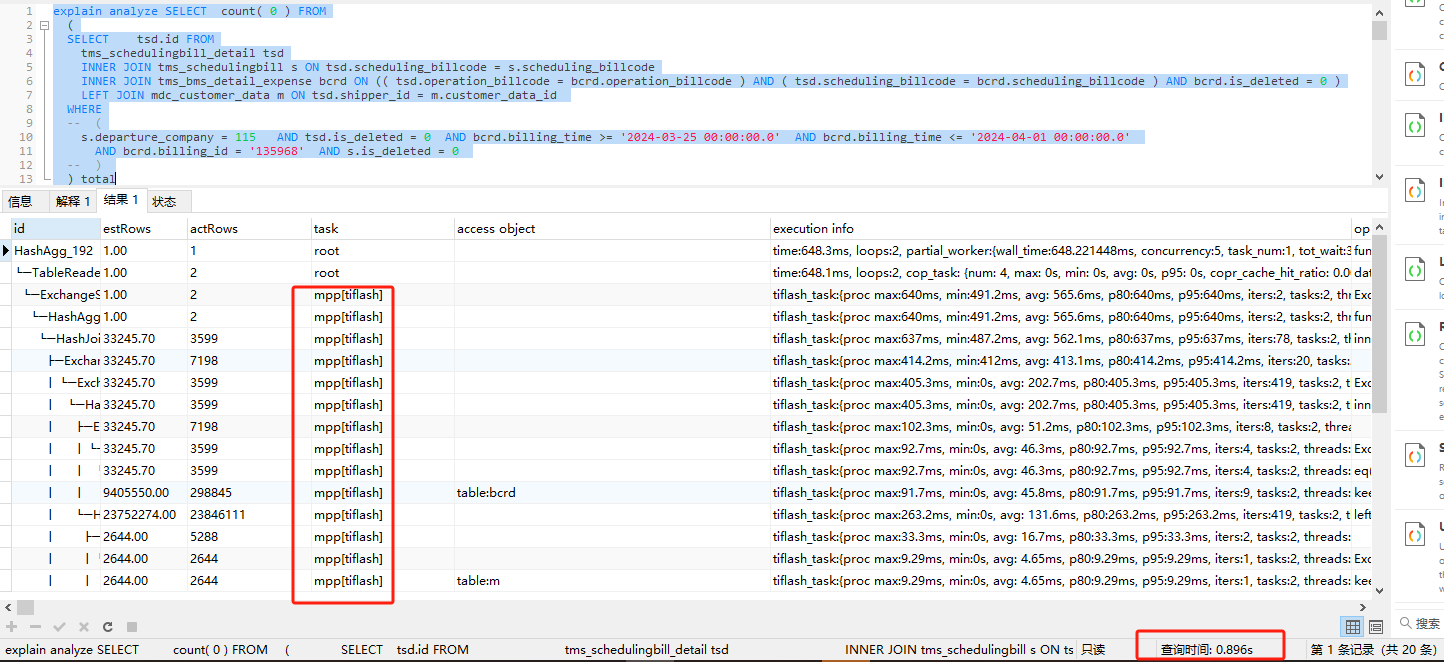Click the add record plus icon
The width and height of the screenshot is (1444, 662).
pyautogui.click(x=12, y=627)
